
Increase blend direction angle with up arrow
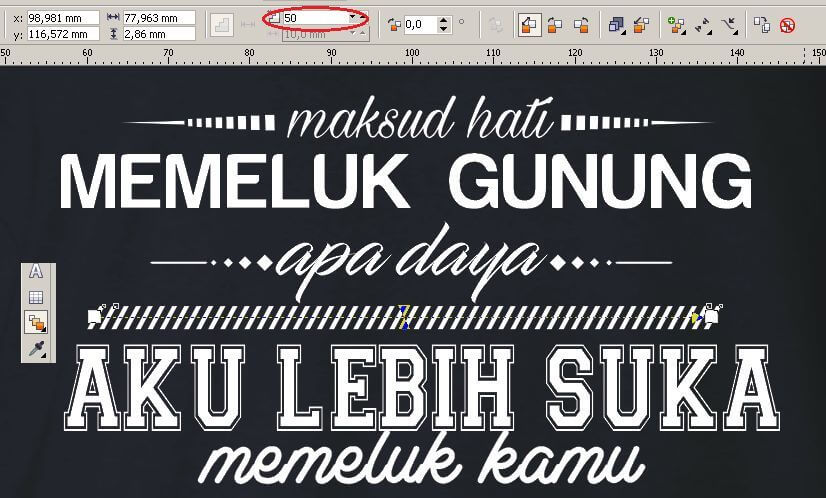[x=444, y=21]
